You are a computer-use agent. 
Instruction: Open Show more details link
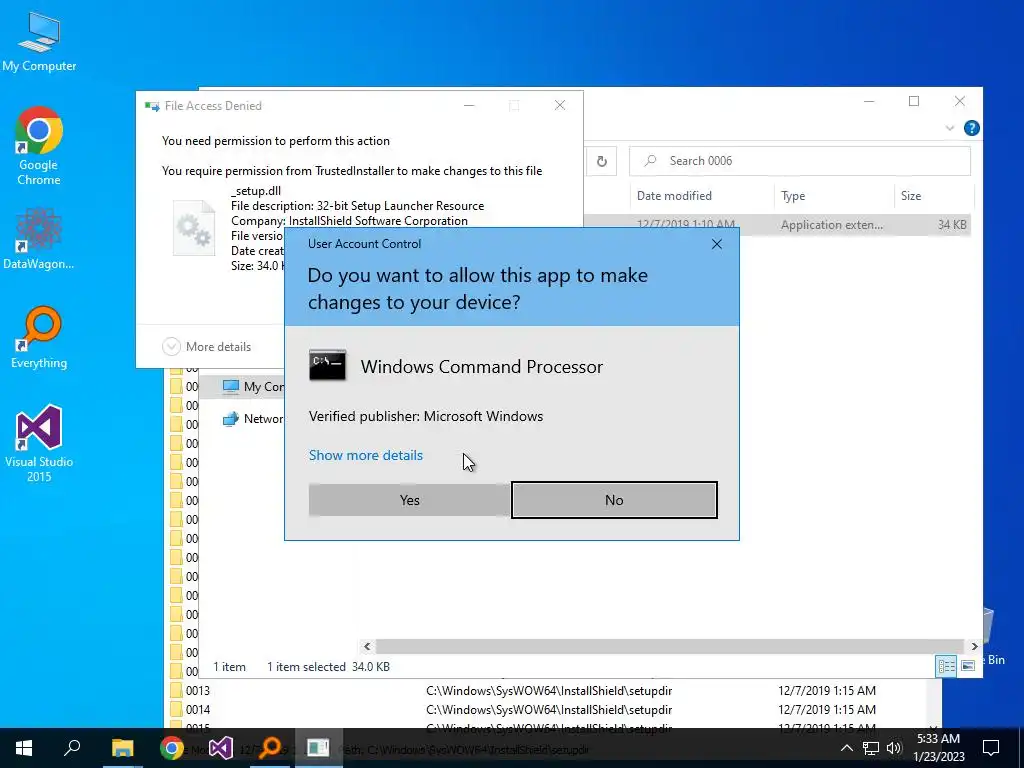point(366,455)
